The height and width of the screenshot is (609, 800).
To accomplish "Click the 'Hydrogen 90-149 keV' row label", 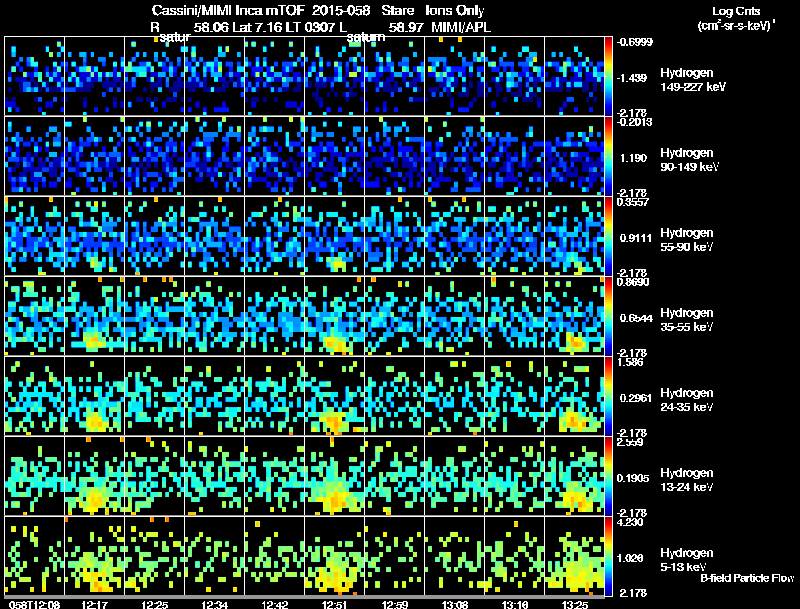I will 689,160.
